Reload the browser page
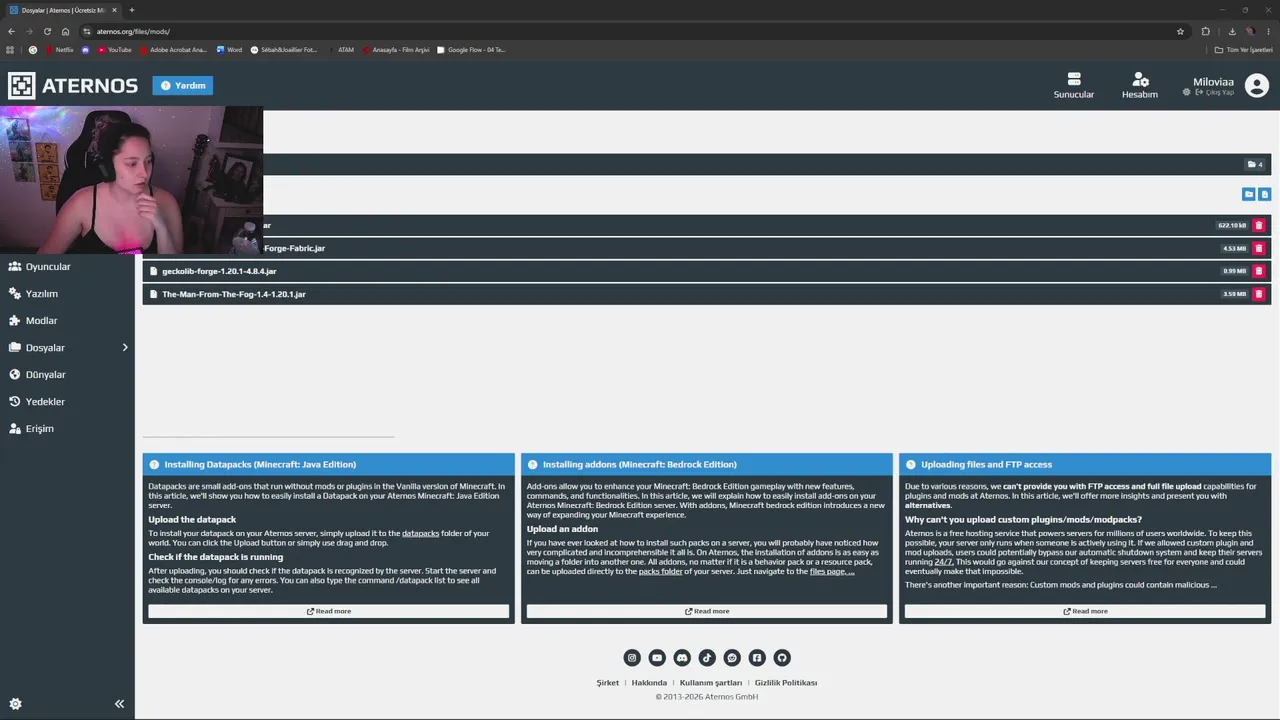Image resolution: width=1280 pixels, height=720 pixels. point(47,31)
